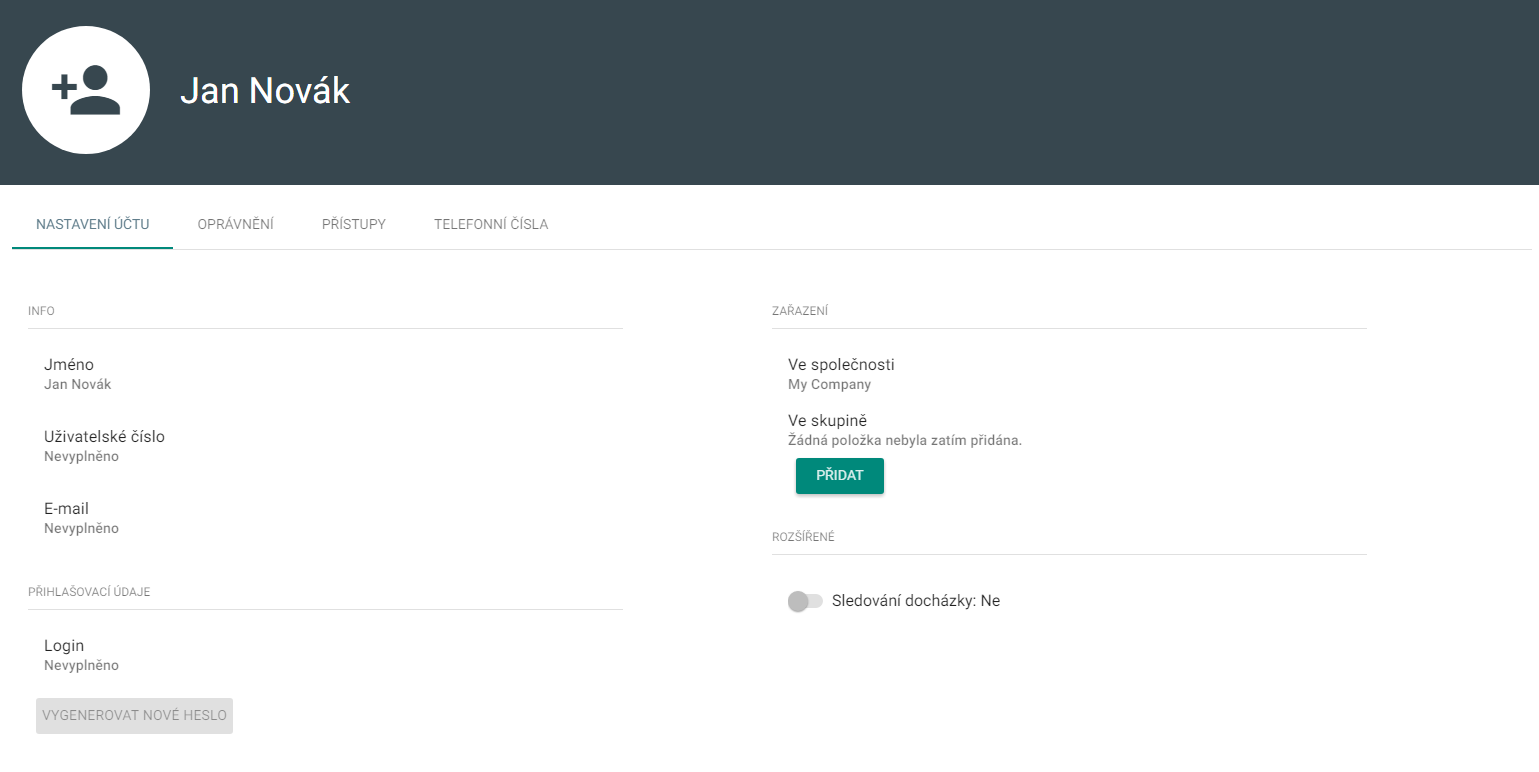Click the PŘIHLAŠOVACÍ ÚDAJE section heading

click(89, 592)
